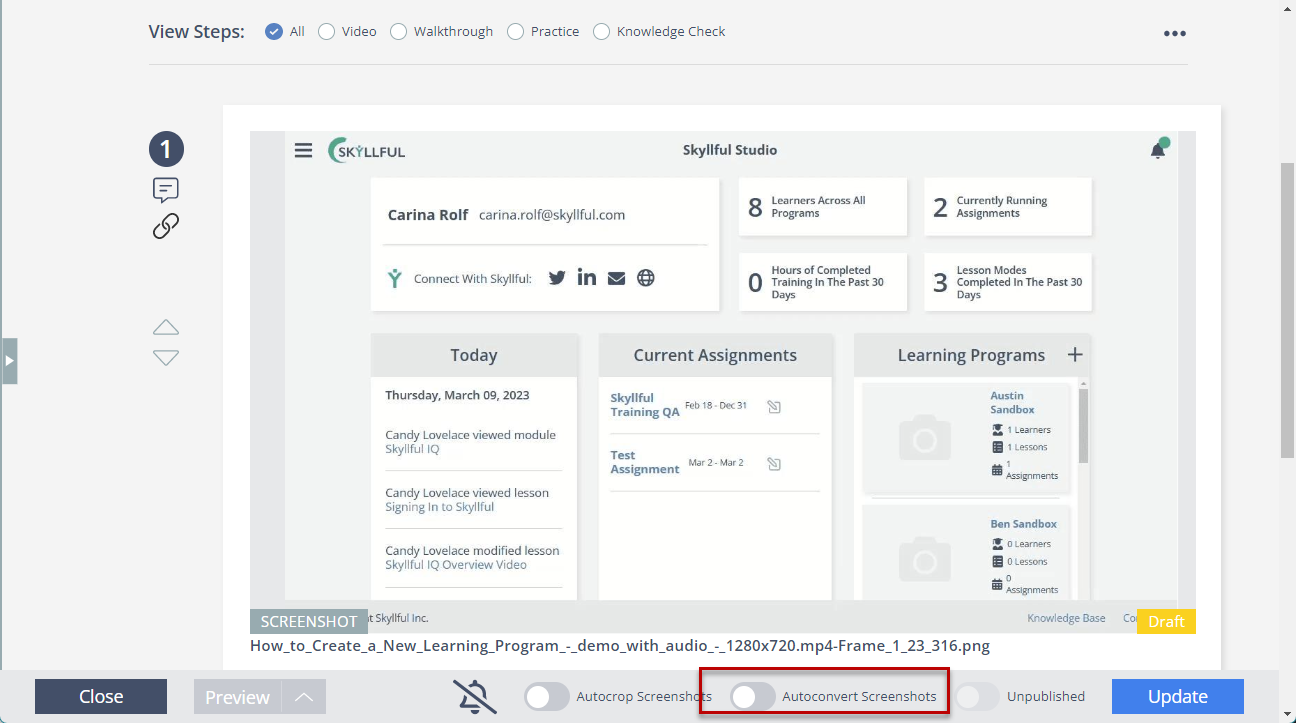
Task: Toggle Autocrop Screenshots switch
Action: pyautogui.click(x=547, y=697)
